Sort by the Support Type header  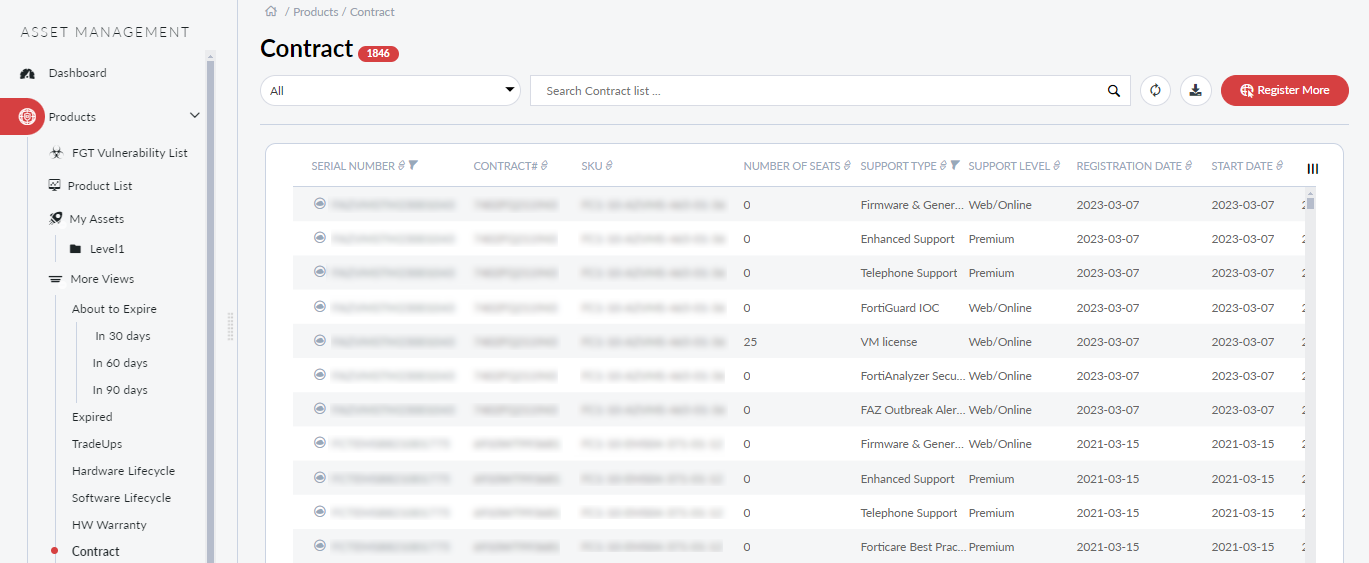pyautogui.click(x=898, y=166)
